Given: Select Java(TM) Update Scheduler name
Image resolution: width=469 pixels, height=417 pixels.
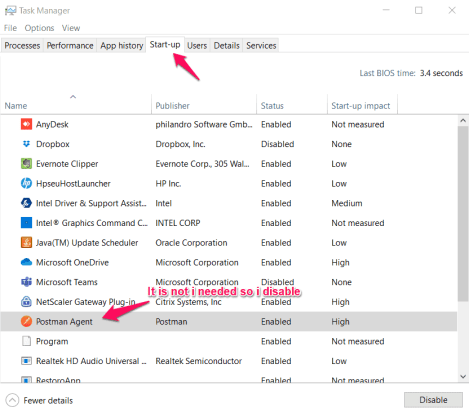Looking at the screenshot, I should (87, 243).
